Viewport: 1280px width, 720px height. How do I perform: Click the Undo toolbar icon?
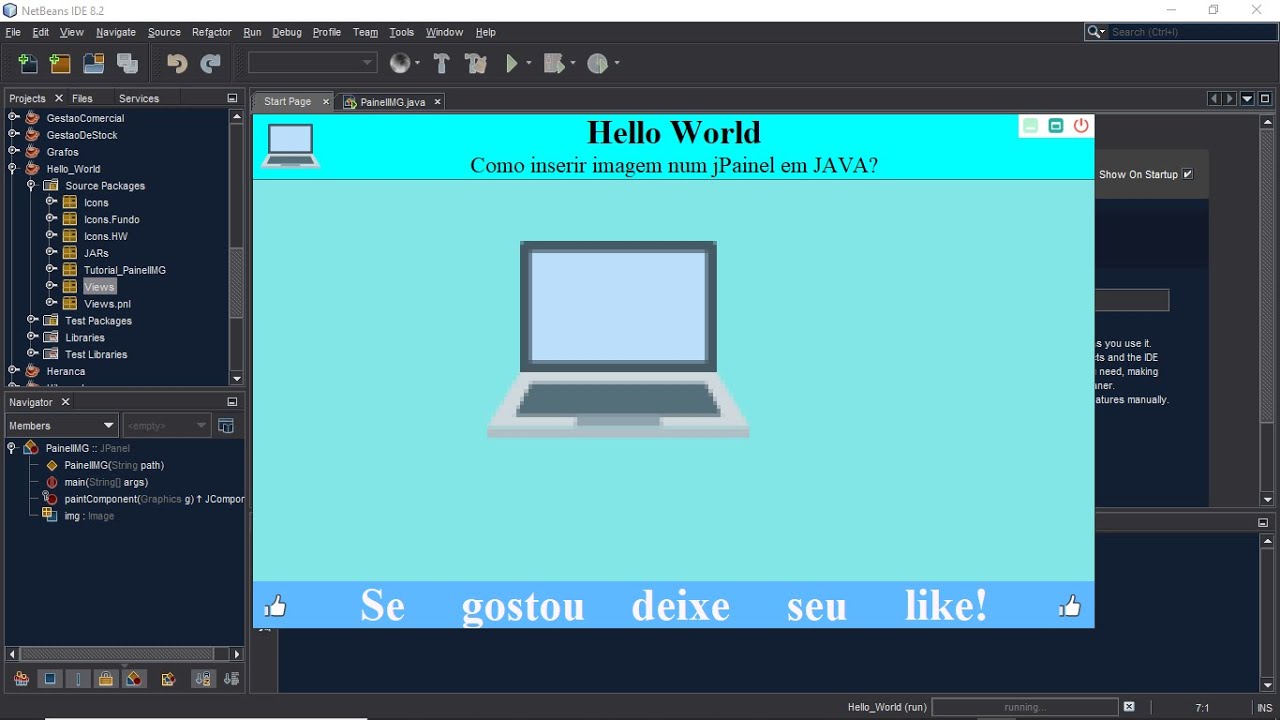click(x=177, y=63)
